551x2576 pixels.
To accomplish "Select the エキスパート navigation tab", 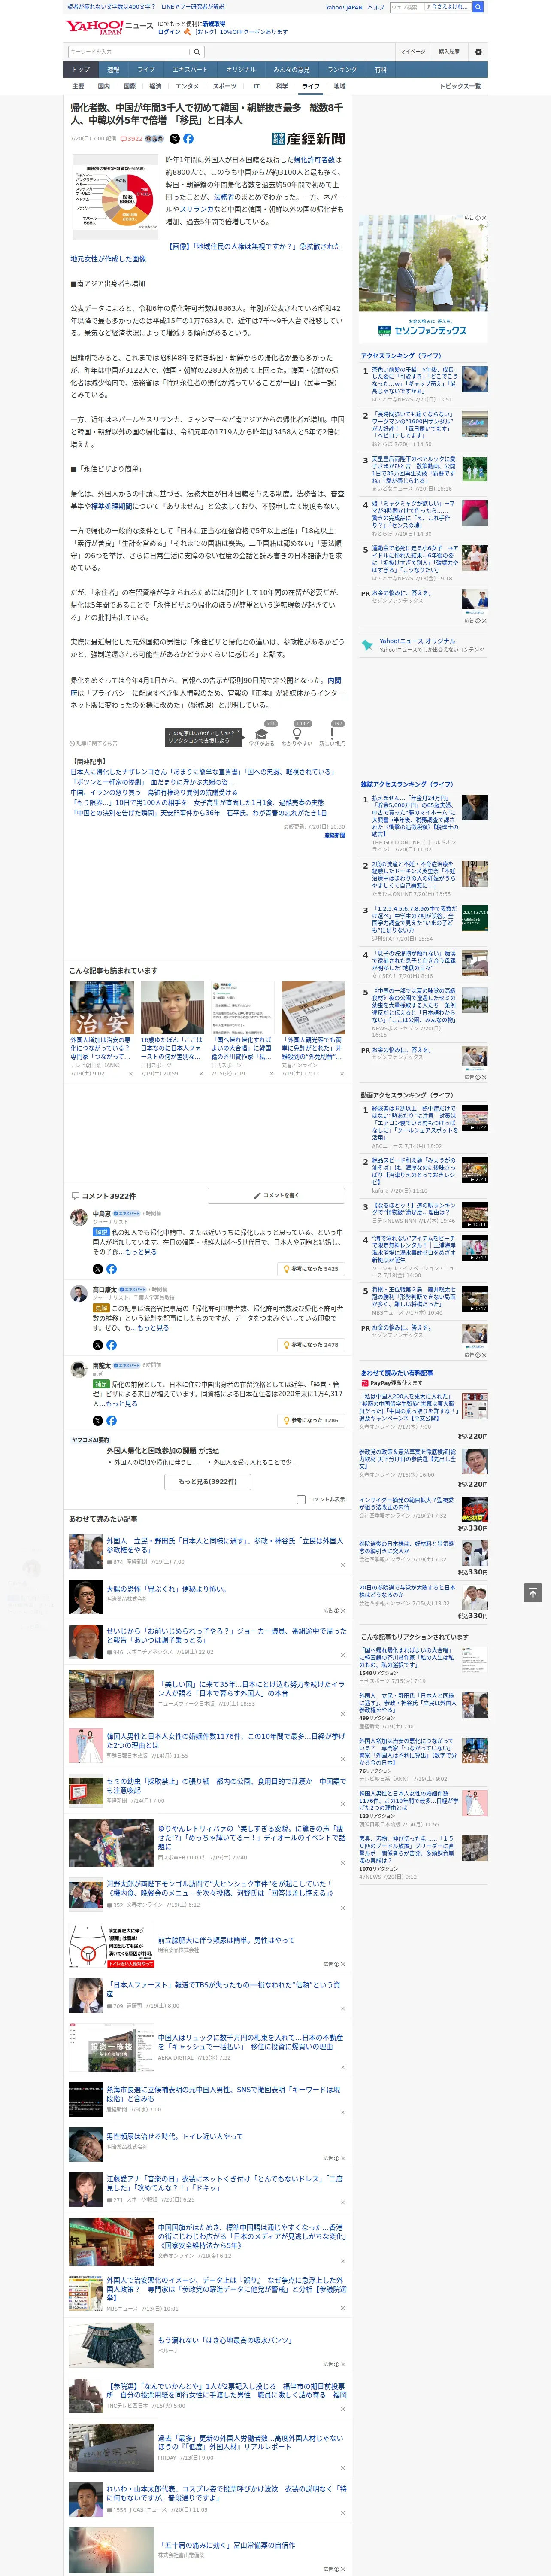I will (x=190, y=70).
